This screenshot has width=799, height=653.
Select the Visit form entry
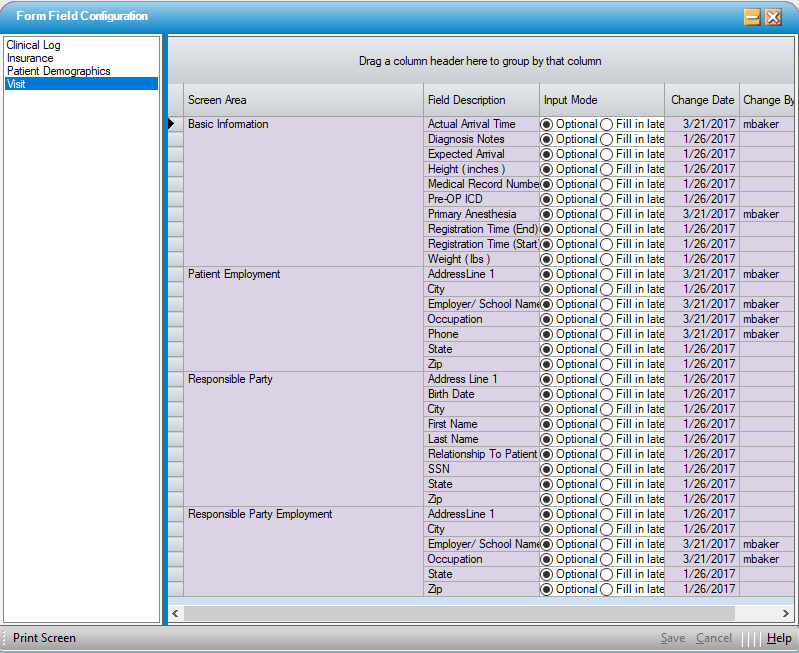[x=16, y=85]
